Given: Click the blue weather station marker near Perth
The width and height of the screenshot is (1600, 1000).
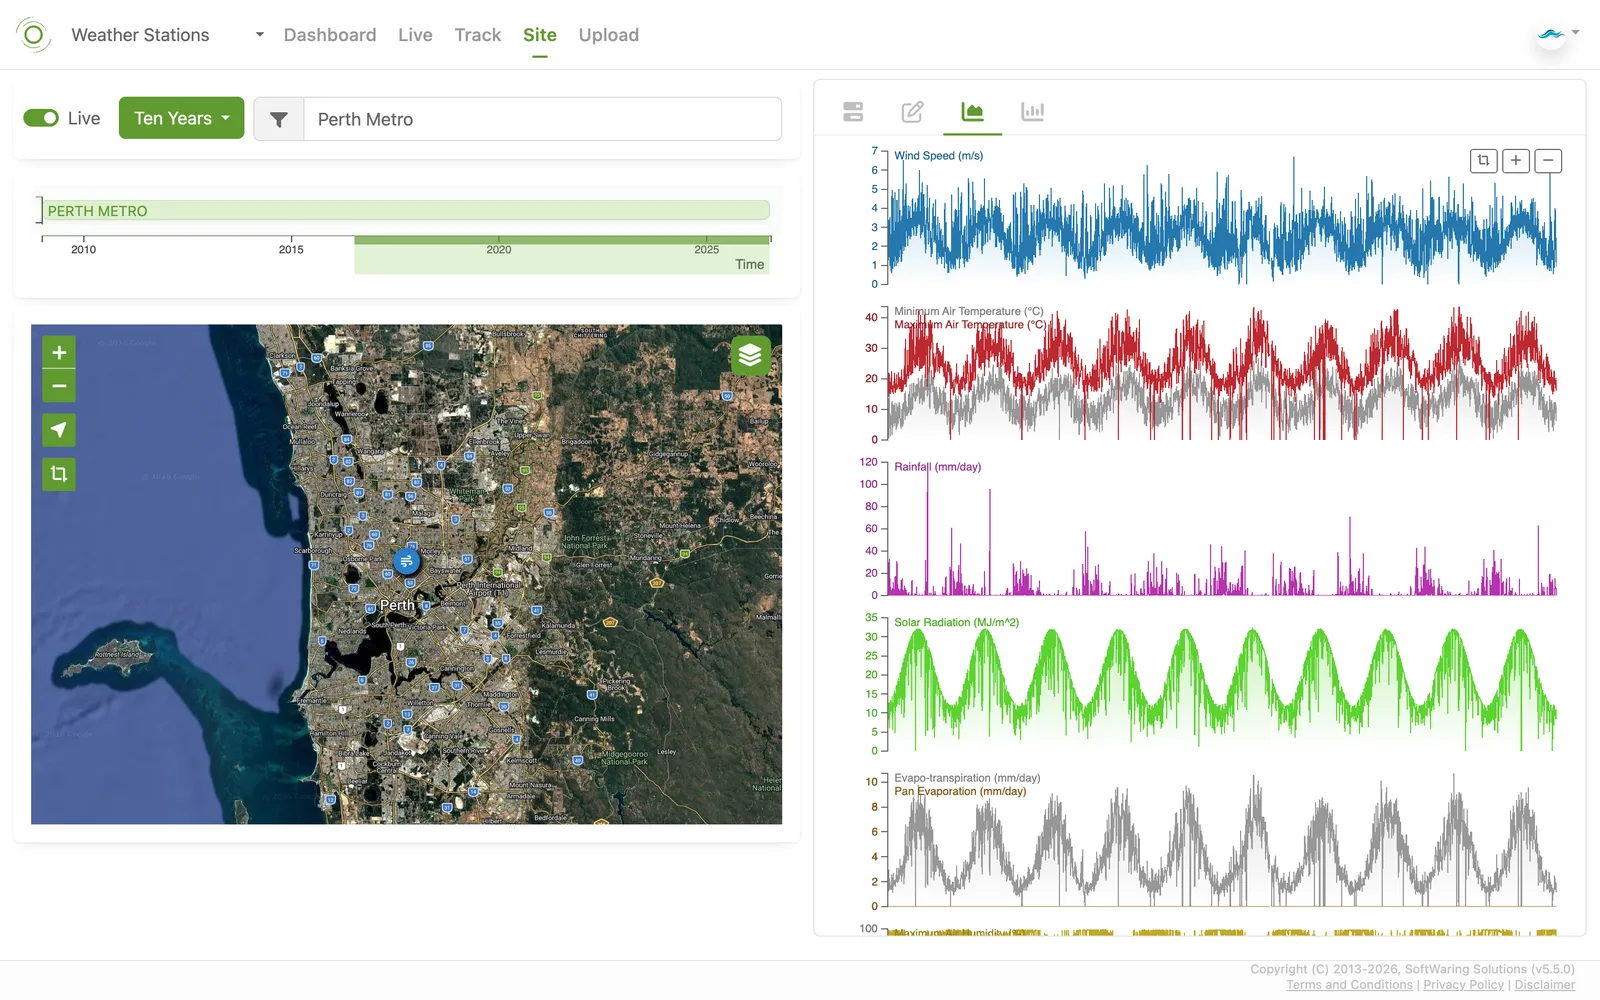Looking at the screenshot, I should [406, 562].
